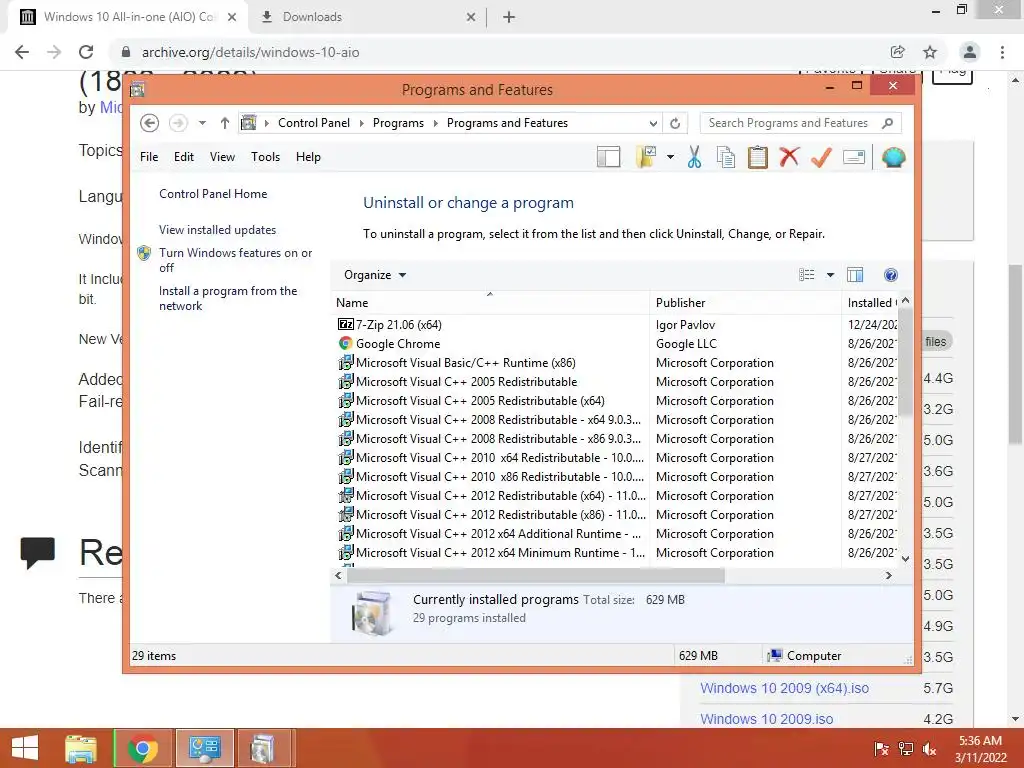The image size is (1024, 768).
Task: Expand arrow after Control Panel breadcrumb
Action: point(362,123)
